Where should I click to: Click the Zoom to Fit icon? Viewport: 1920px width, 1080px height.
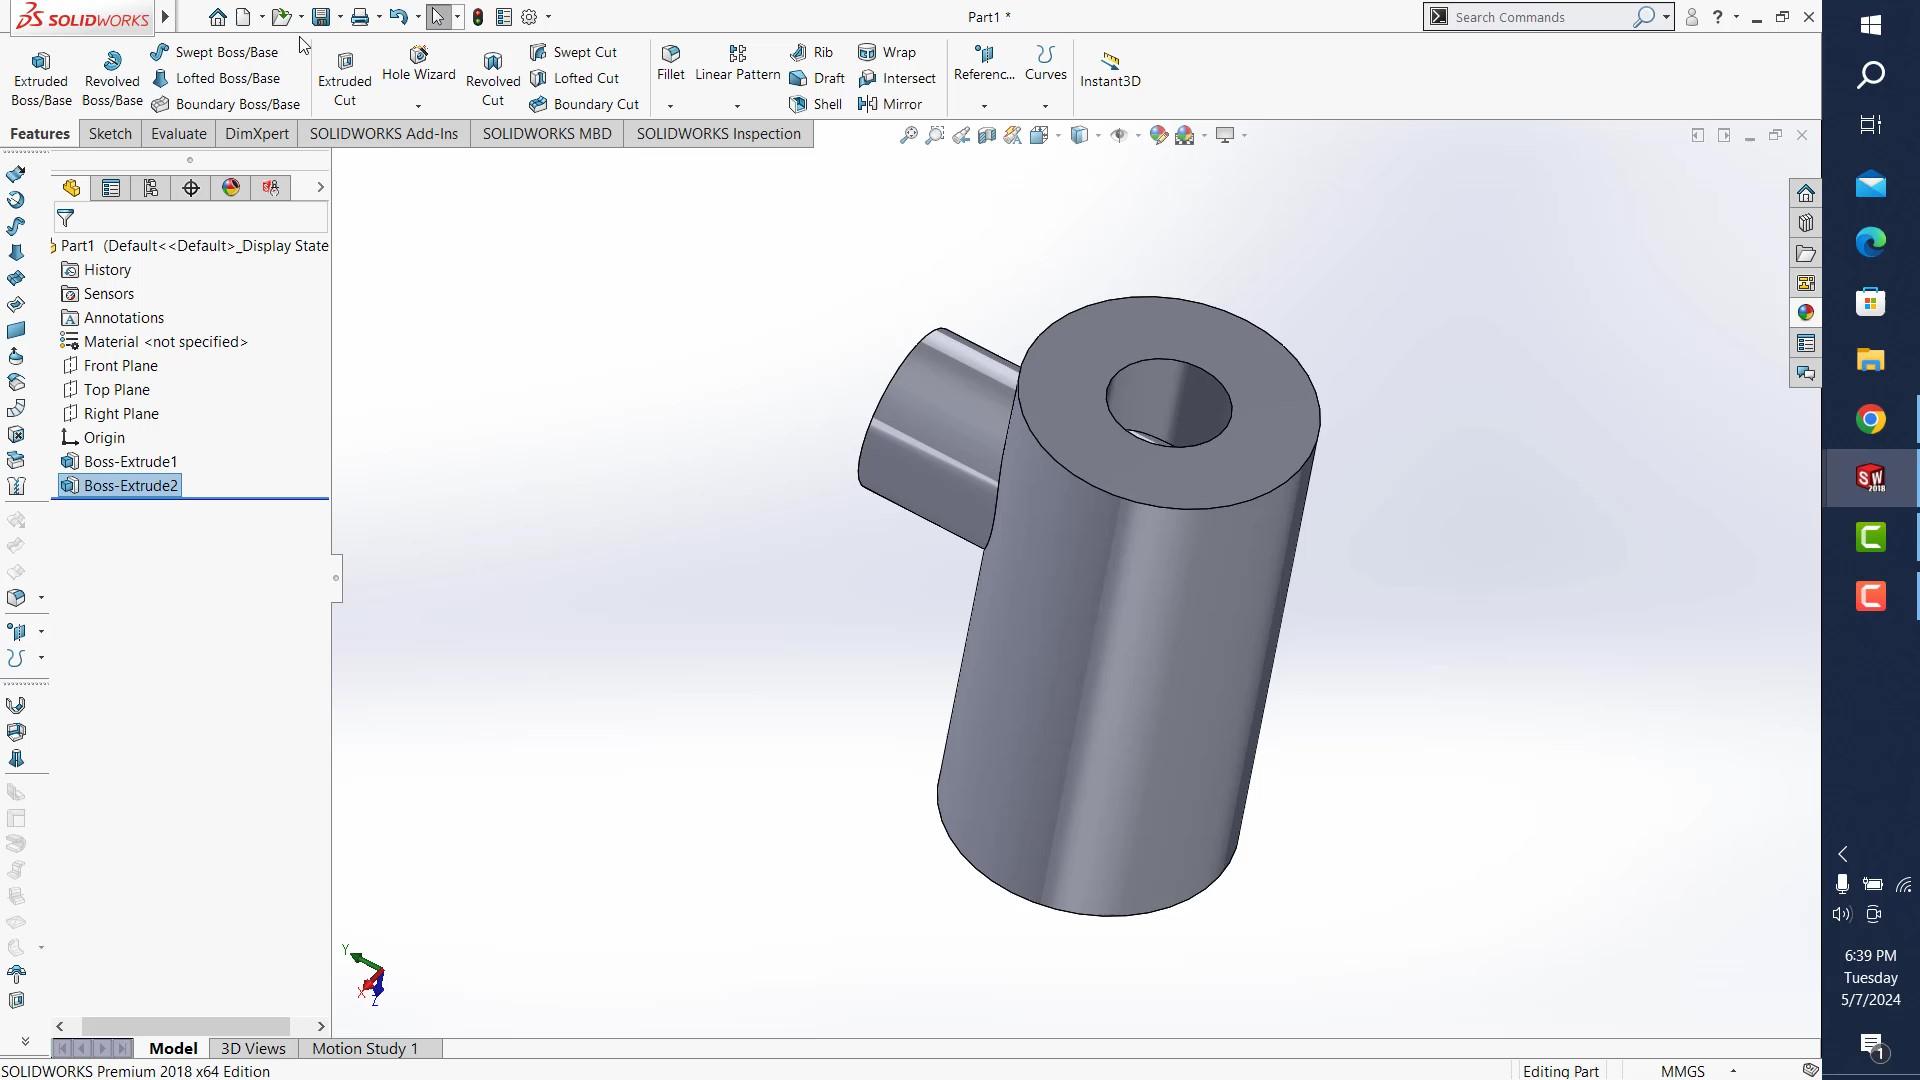pos(908,135)
